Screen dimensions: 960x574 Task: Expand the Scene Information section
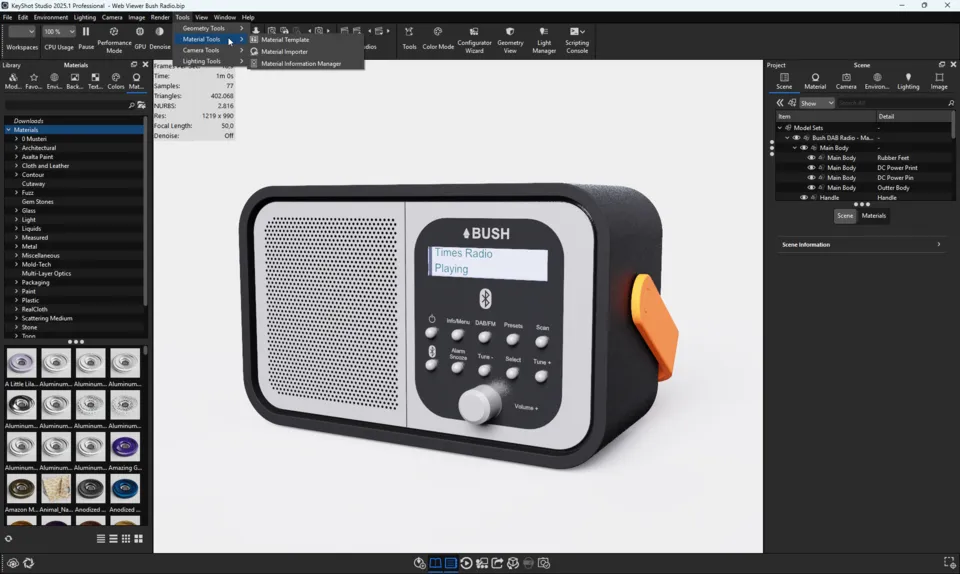tap(861, 244)
